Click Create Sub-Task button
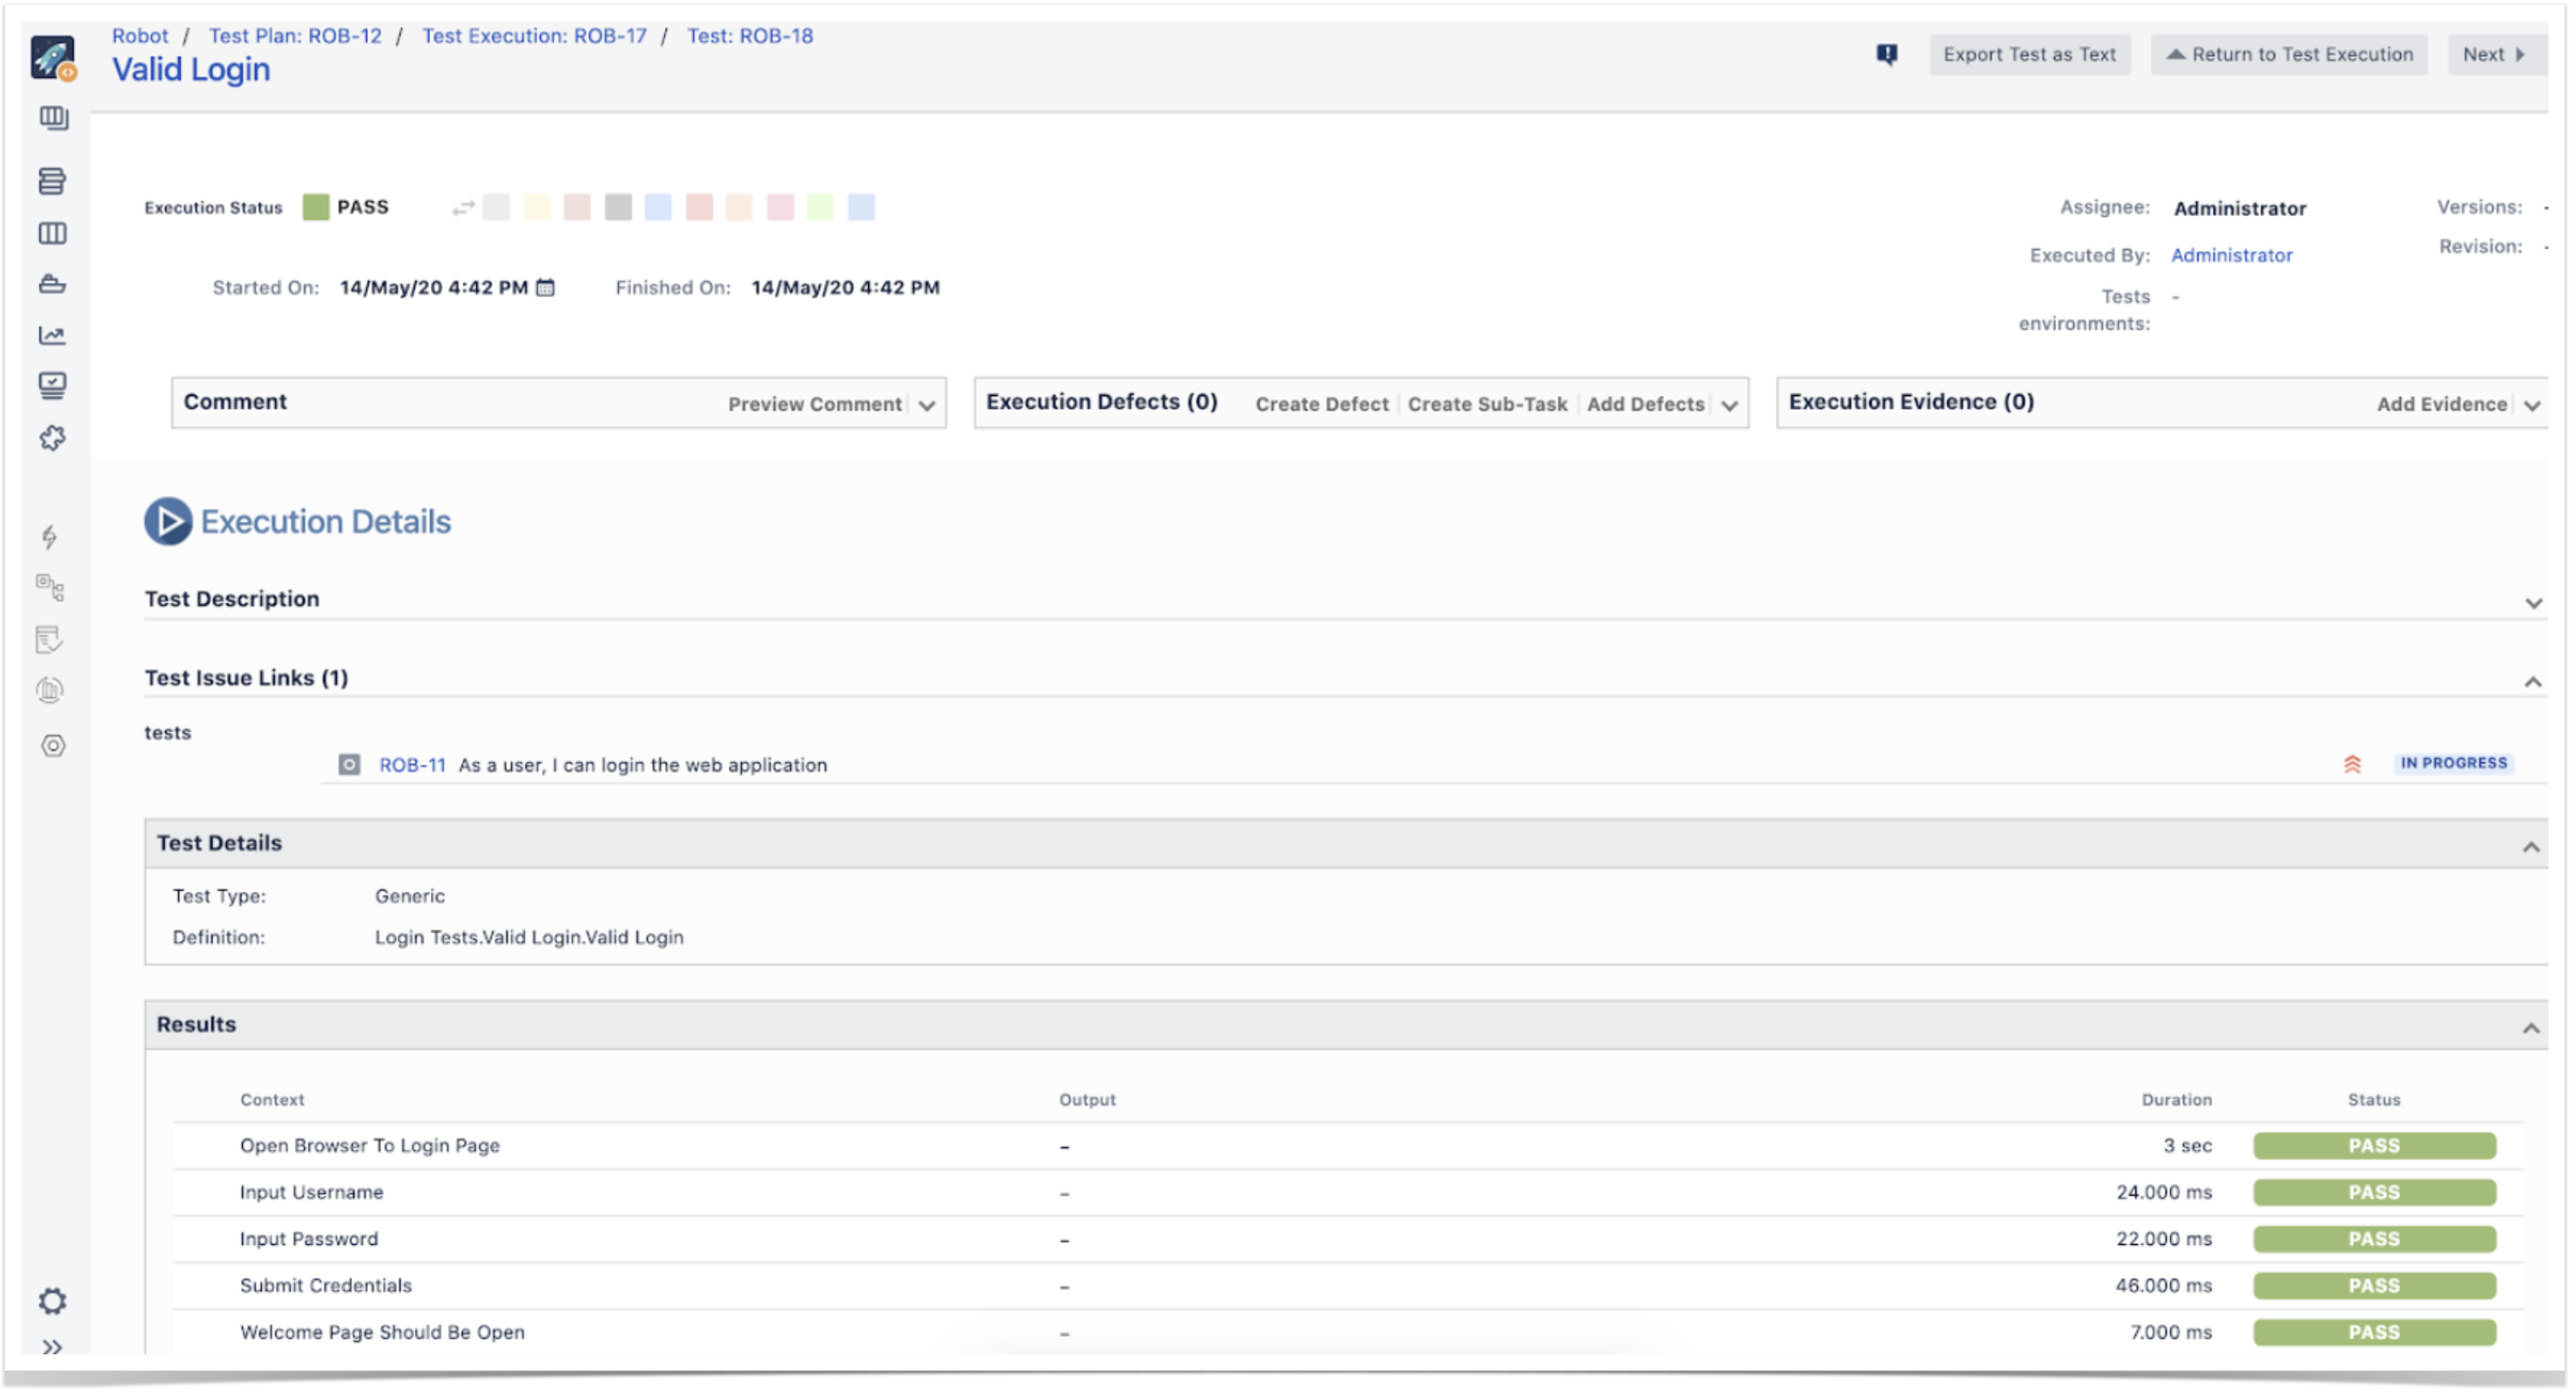The image size is (2576, 1394). [x=1488, y=404]
